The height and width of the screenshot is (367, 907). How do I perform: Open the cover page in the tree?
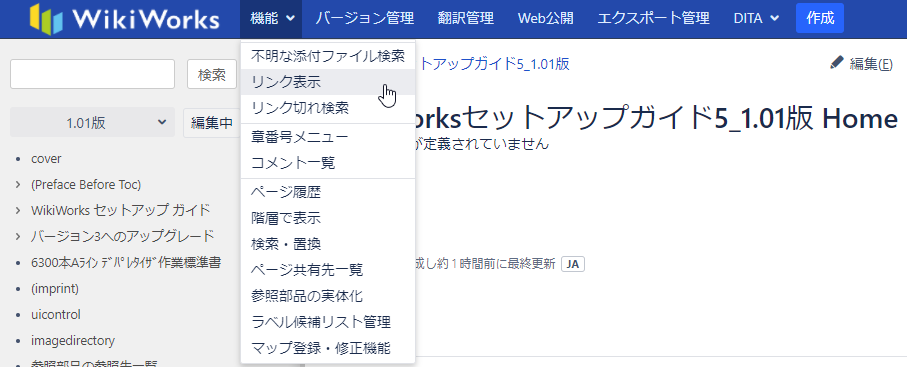pyautogui.click(x=46, y=159)
